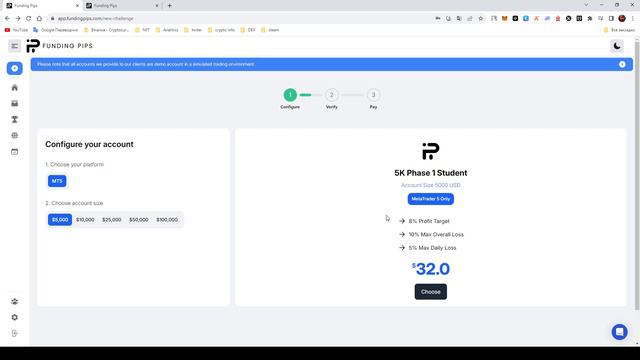
Task: Close the second Funding Pips tab
Action: (157, 6)
